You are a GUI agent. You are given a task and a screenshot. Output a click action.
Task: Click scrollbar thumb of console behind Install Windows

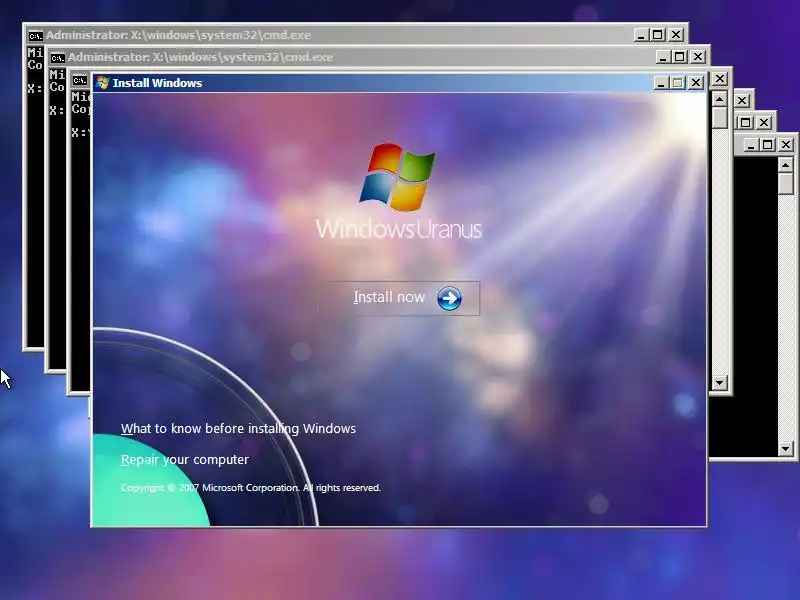click(x=719, y=117)
